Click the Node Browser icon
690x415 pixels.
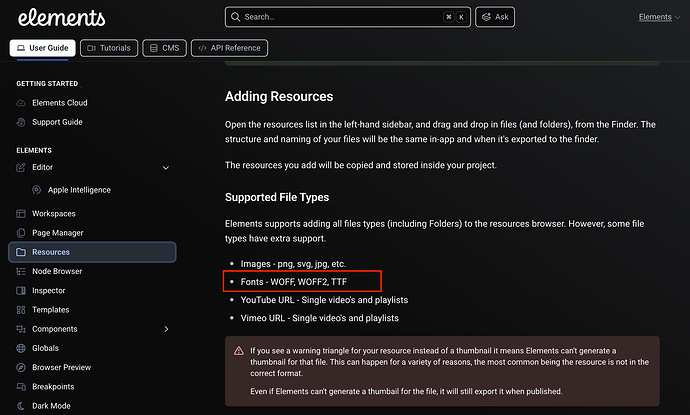click(21, 271)
